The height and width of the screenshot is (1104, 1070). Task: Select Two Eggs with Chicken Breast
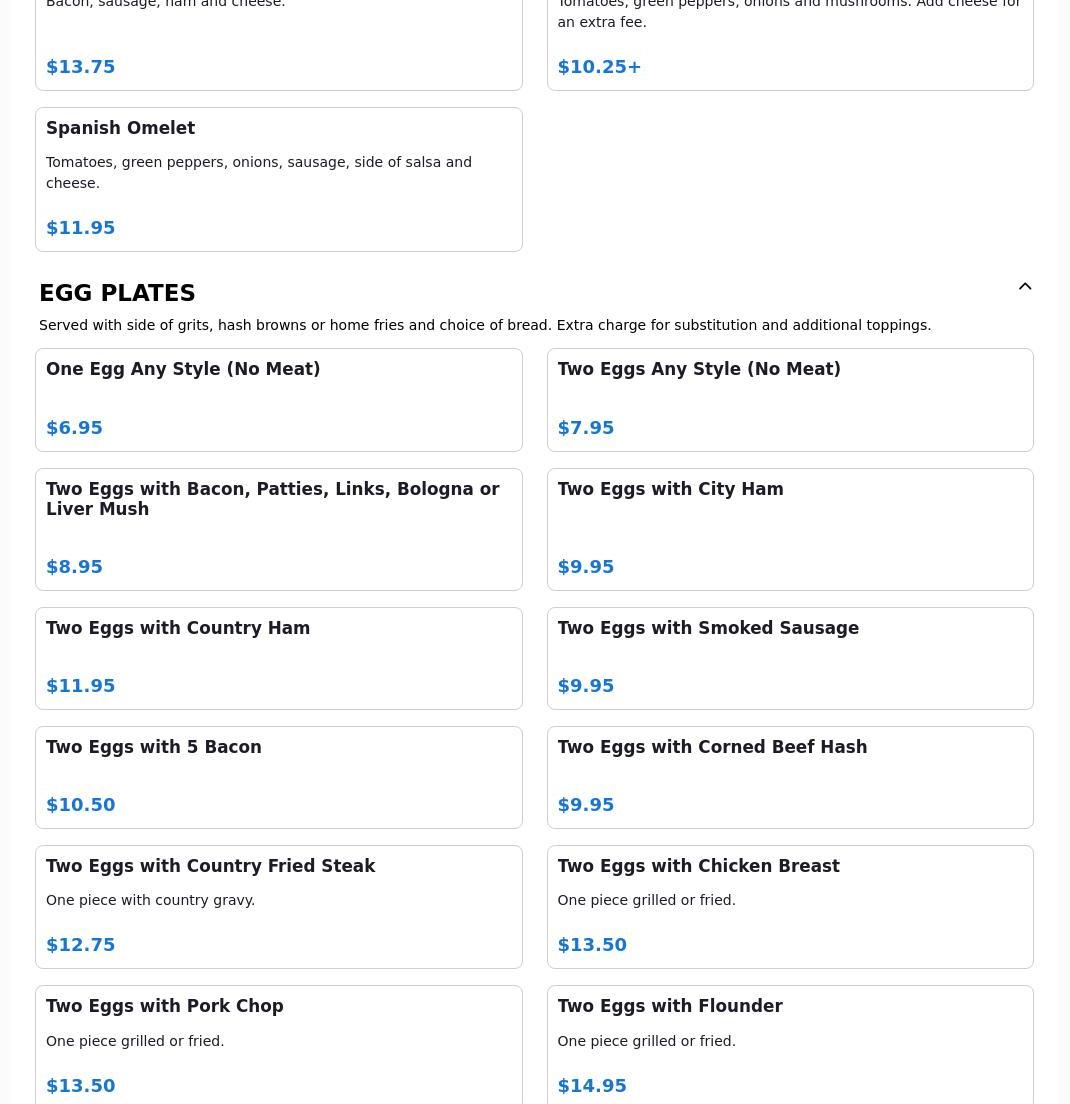pos(789,906)
